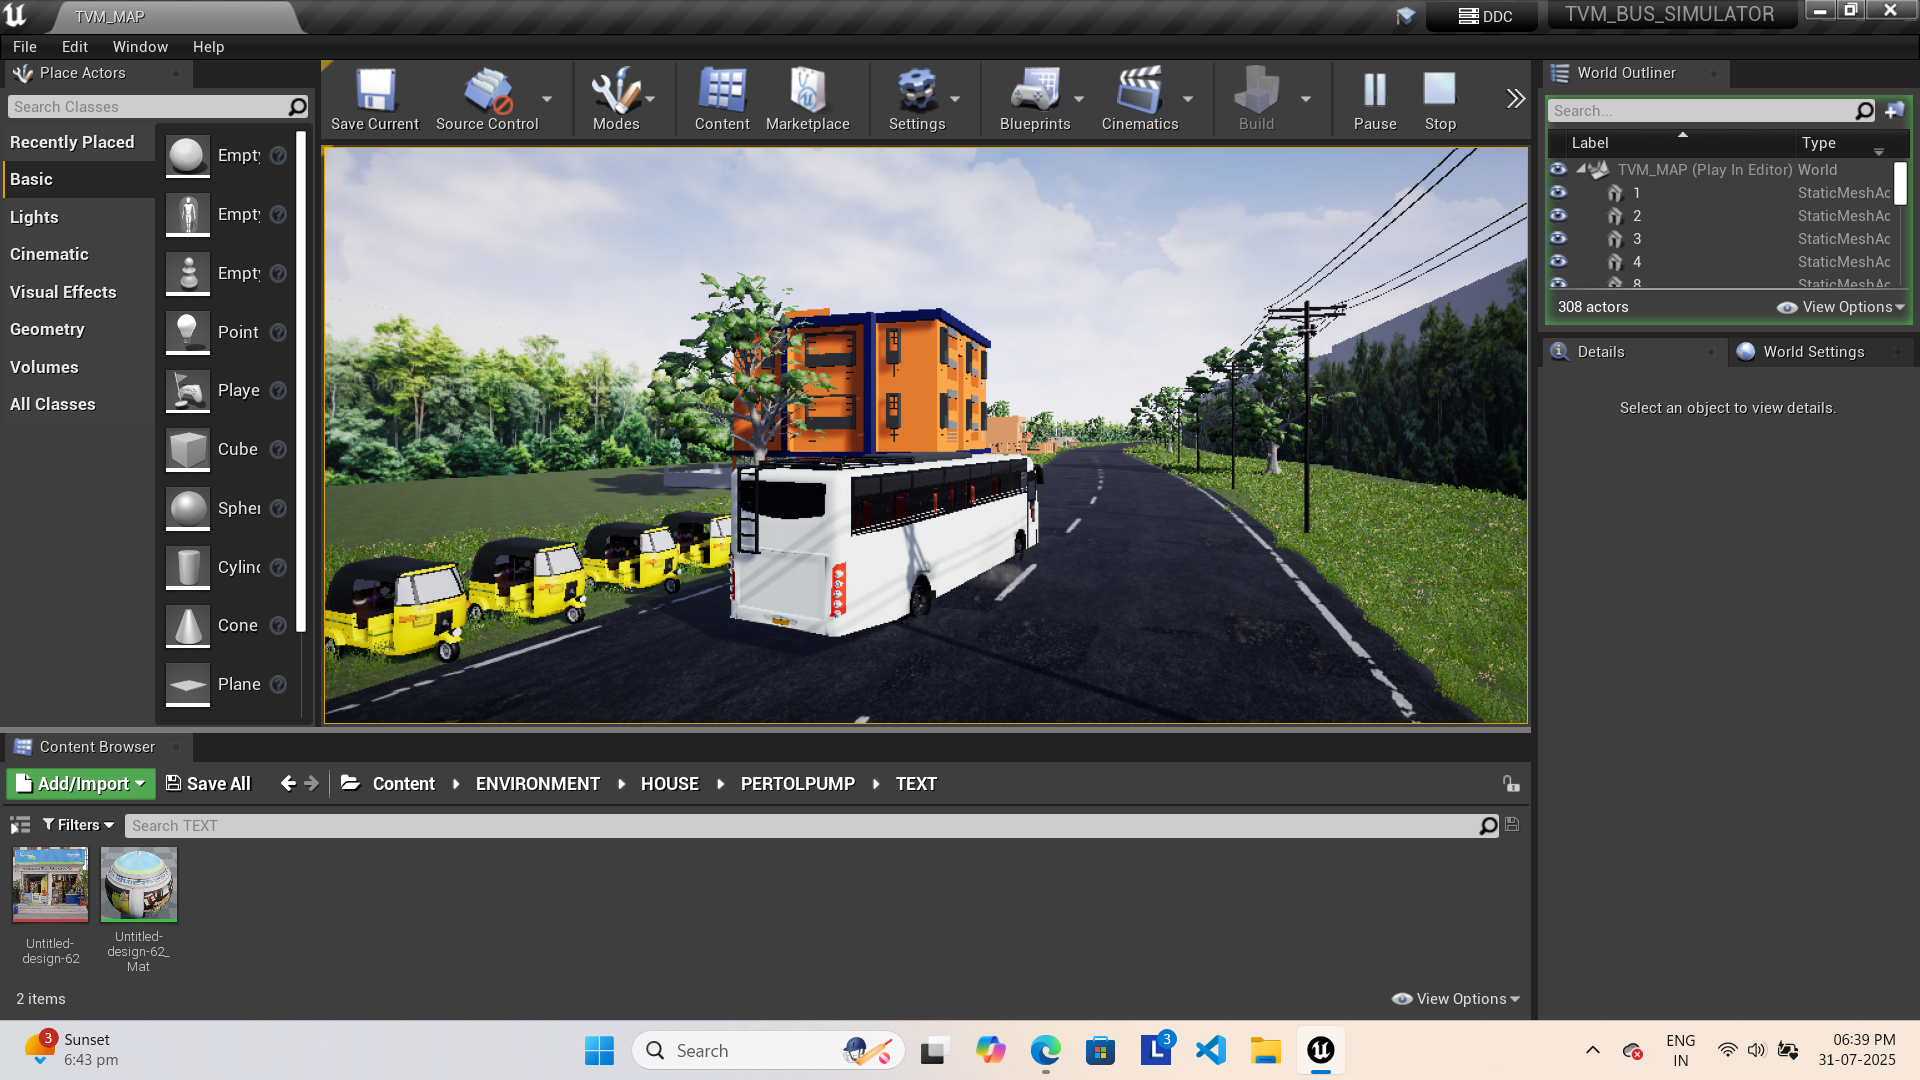The height and width of the screenshot is (1080, 1920).
Task: Stop the running simulation
Action: [x=1440, y=90]
